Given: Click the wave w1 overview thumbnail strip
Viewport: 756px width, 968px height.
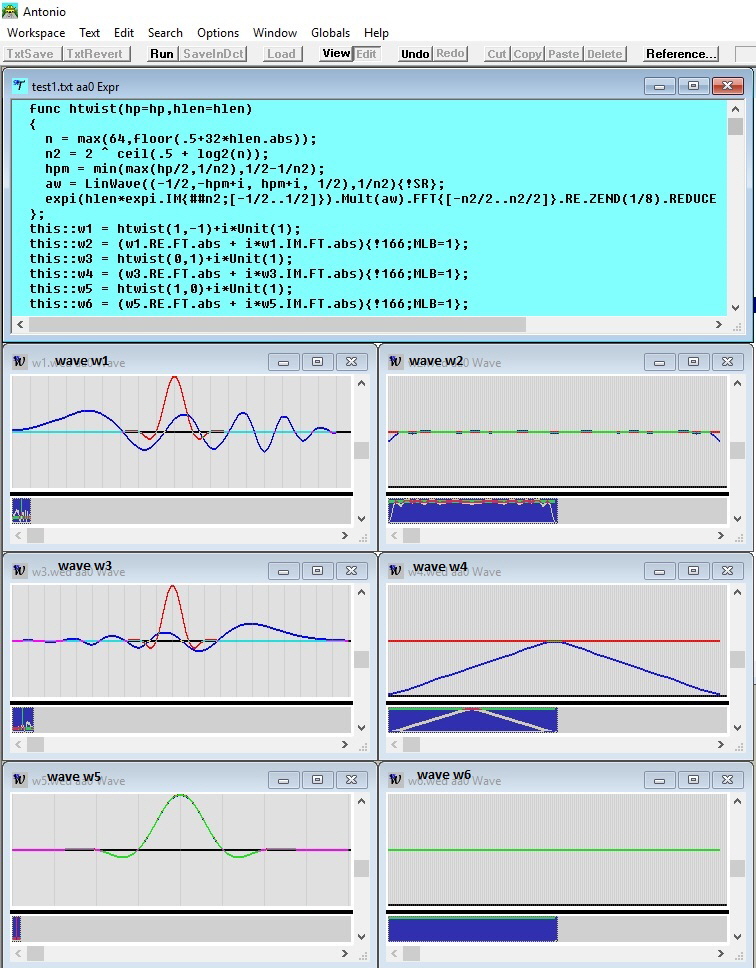Looking at the screenshot, I should click(22, 511).
